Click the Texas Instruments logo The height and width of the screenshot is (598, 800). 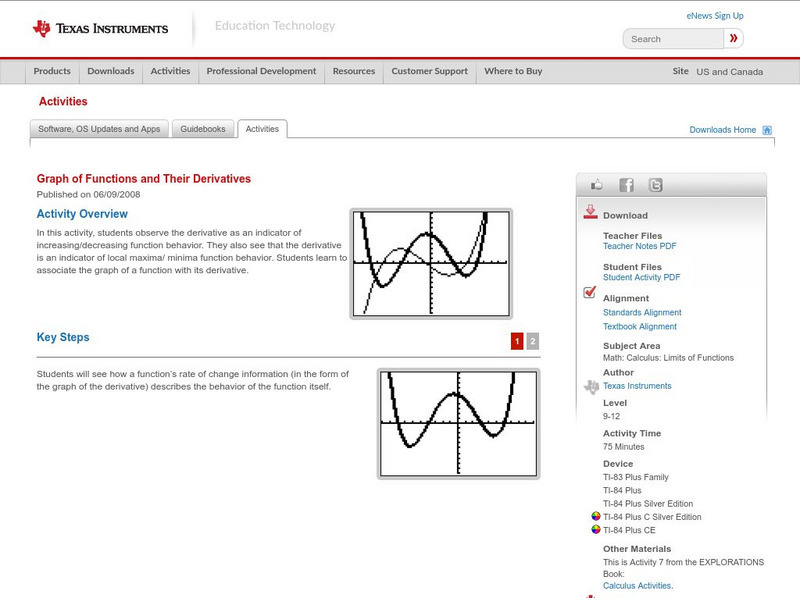tap(100, 29)
